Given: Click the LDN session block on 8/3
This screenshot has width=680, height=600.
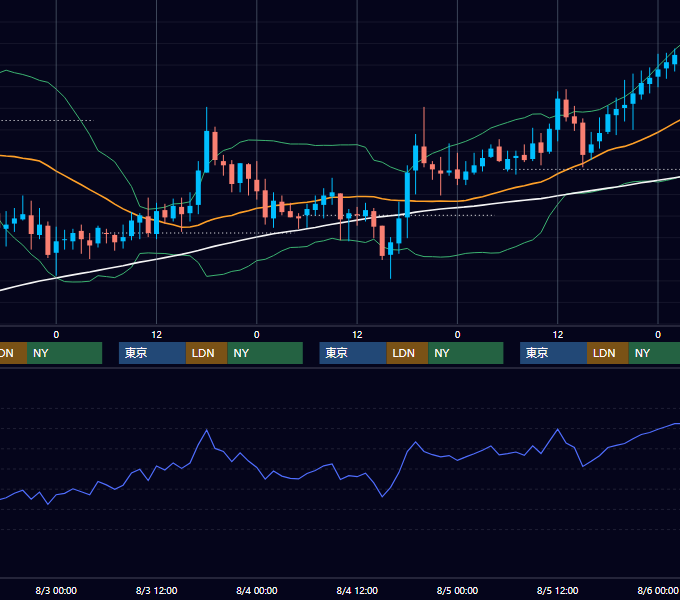Looking at the screenshot, I should click(206, 353).
